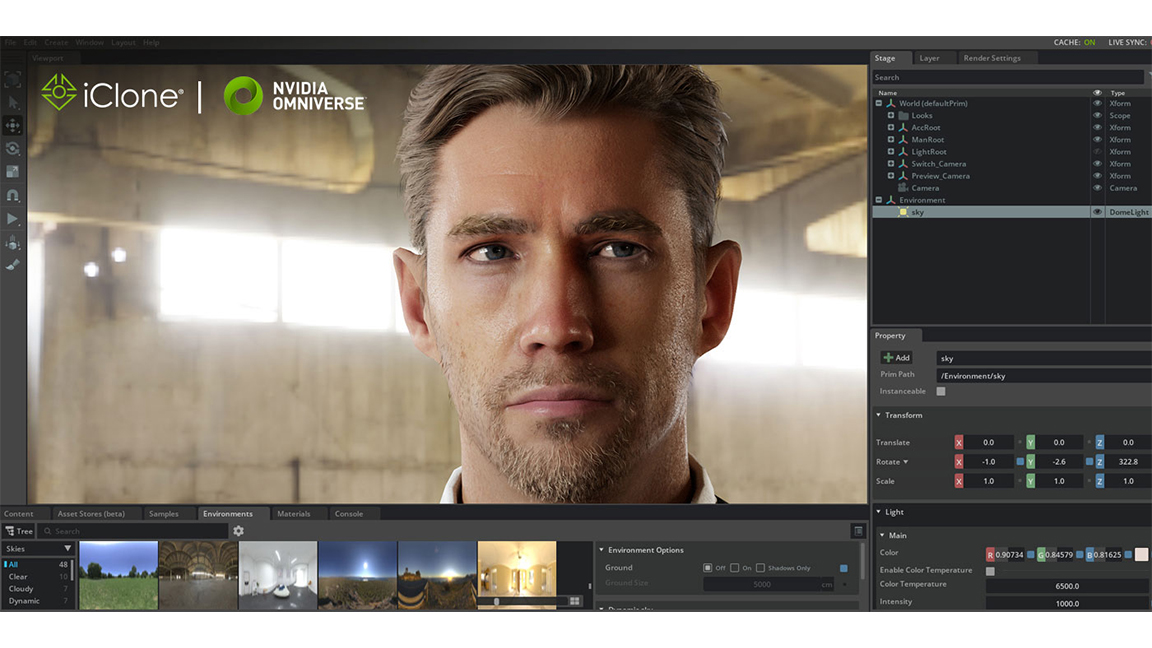
Task: Open the Asset Stores (beta) tab
Action: (91, 514)
